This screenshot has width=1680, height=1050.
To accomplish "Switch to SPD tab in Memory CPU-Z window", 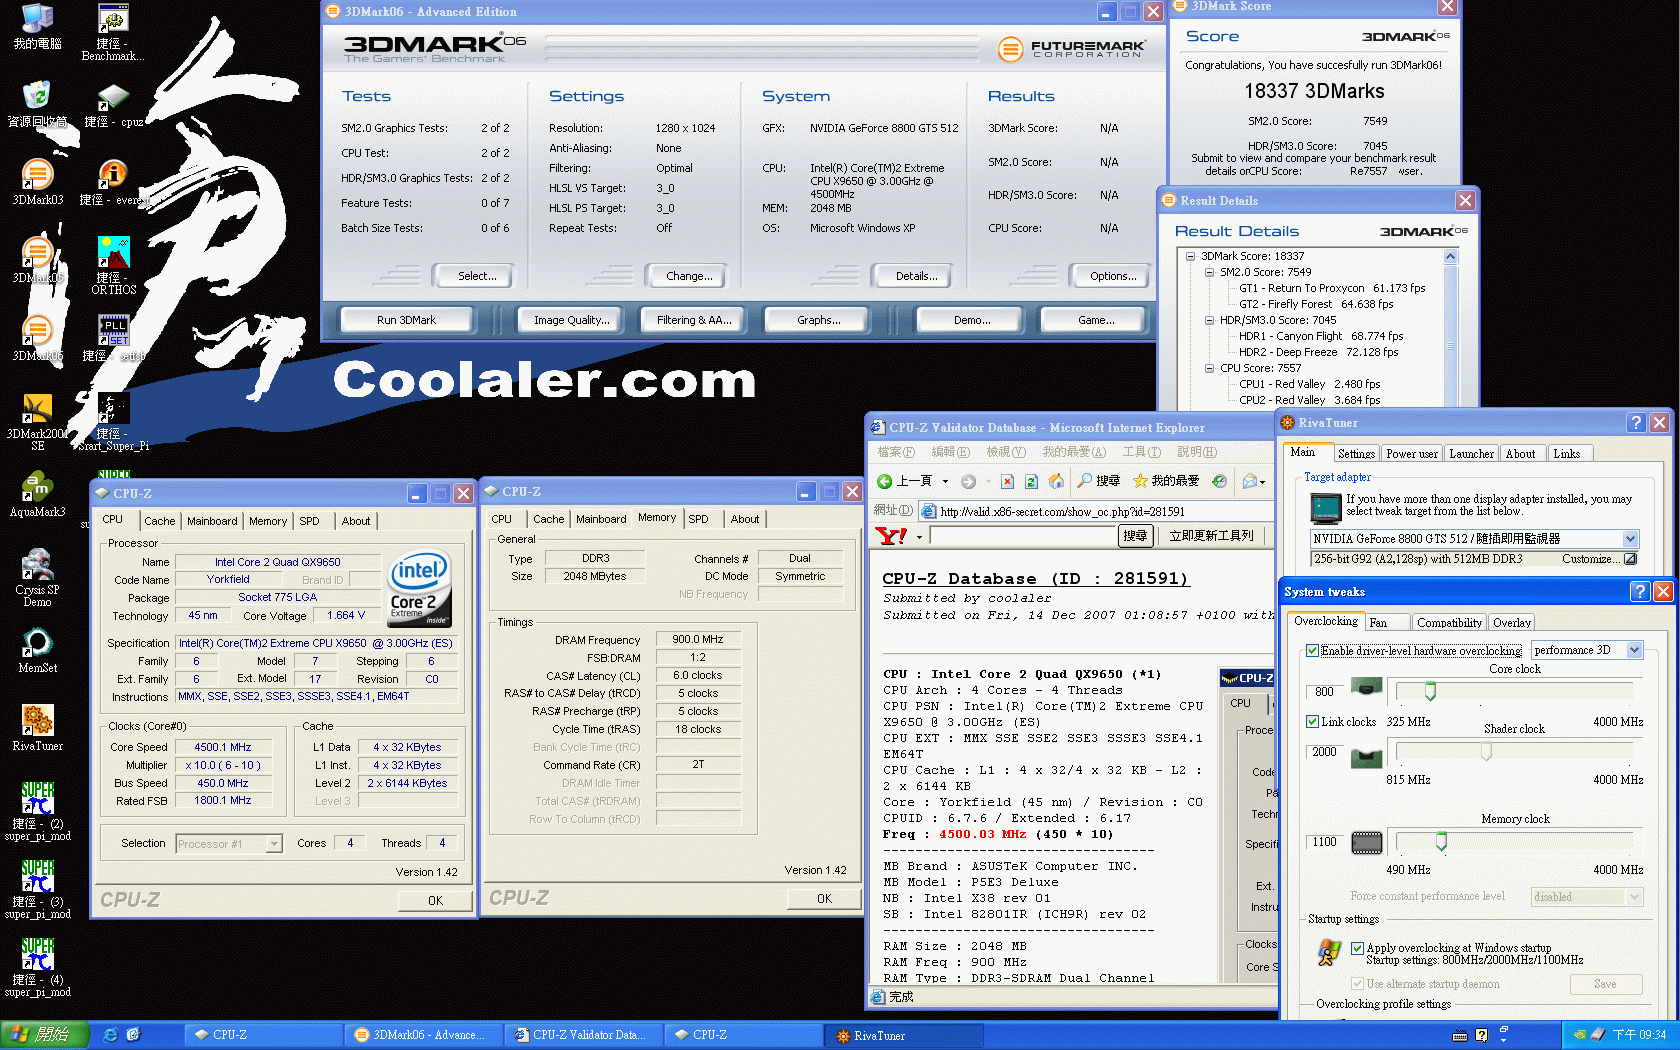I will coord(698,519).
